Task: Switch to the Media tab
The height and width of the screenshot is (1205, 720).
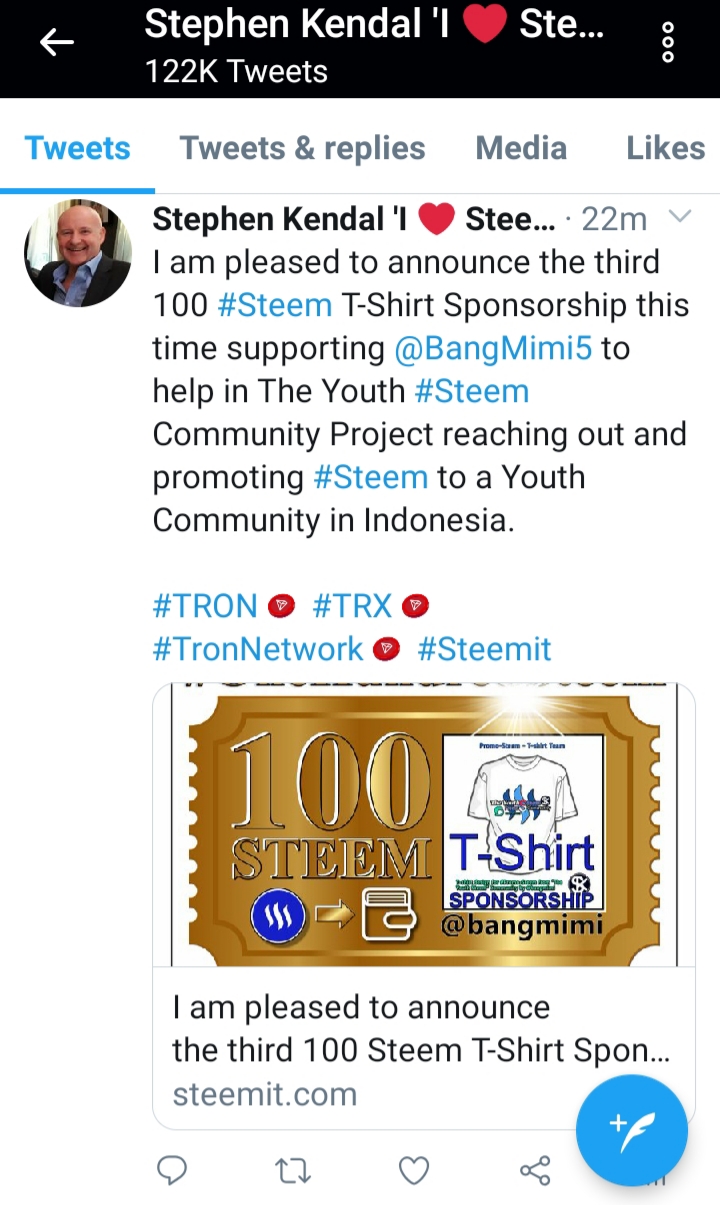Action: 521,148
